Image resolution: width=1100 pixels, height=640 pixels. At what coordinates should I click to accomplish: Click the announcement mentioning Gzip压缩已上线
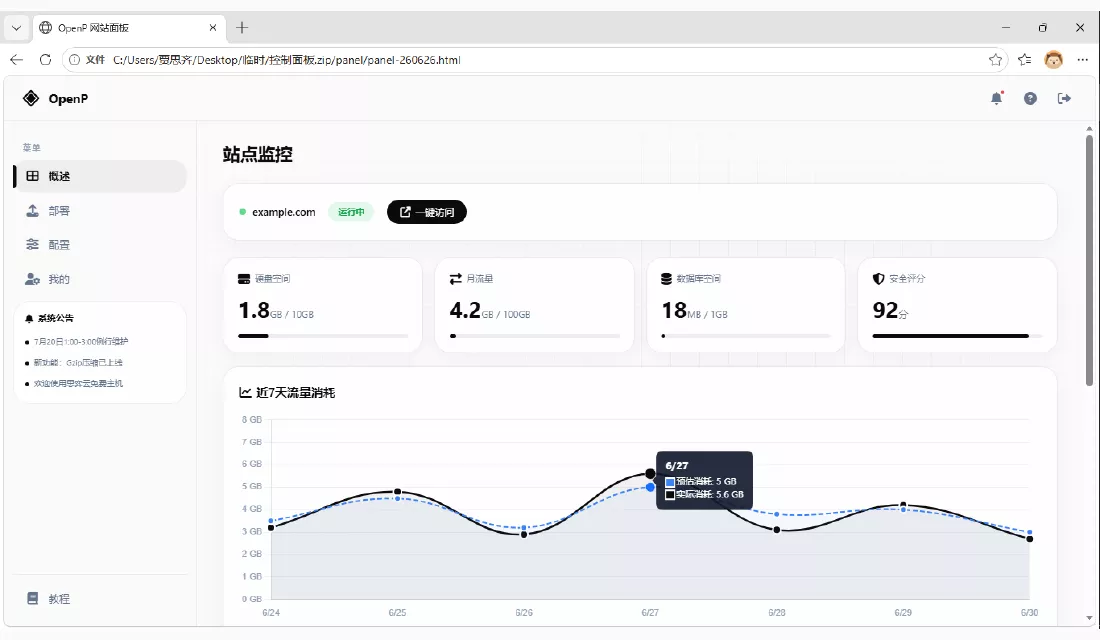(78, 363)
